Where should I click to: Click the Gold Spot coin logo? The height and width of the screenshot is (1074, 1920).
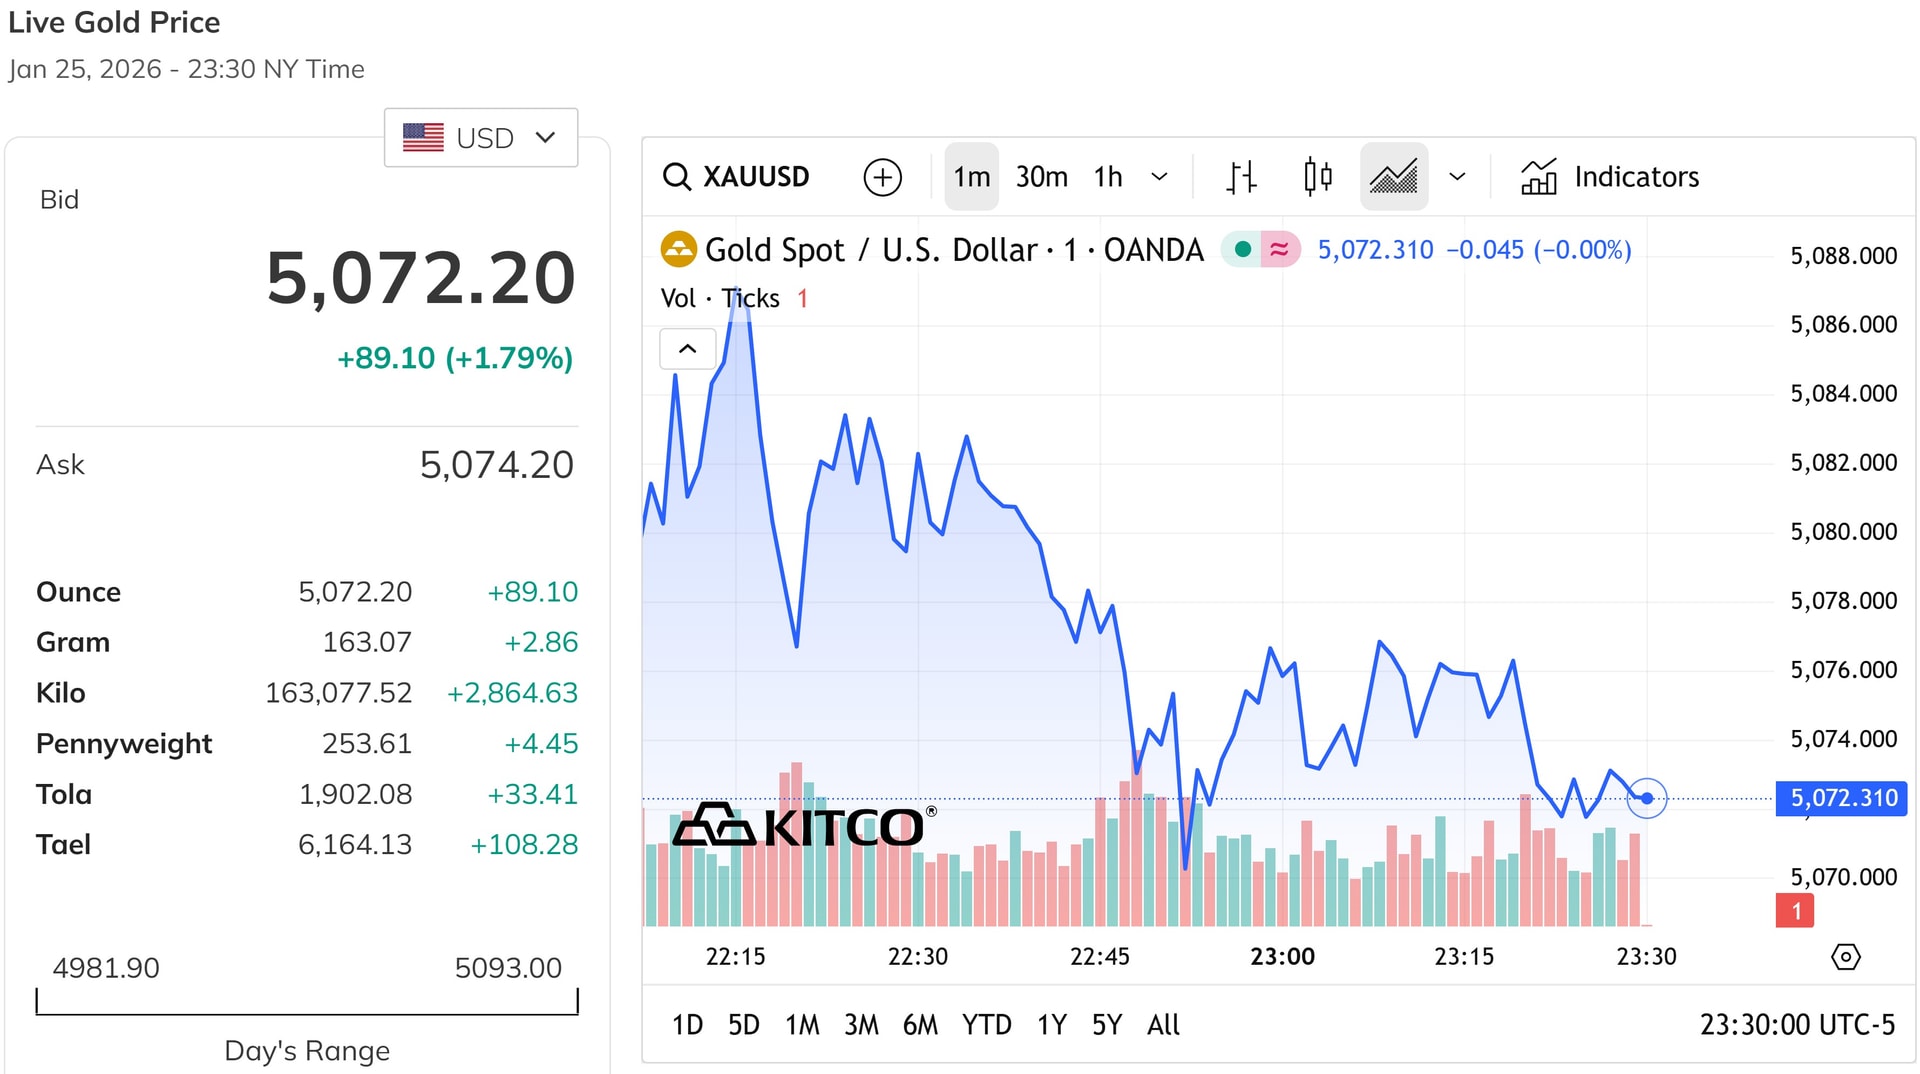(679, 249)
